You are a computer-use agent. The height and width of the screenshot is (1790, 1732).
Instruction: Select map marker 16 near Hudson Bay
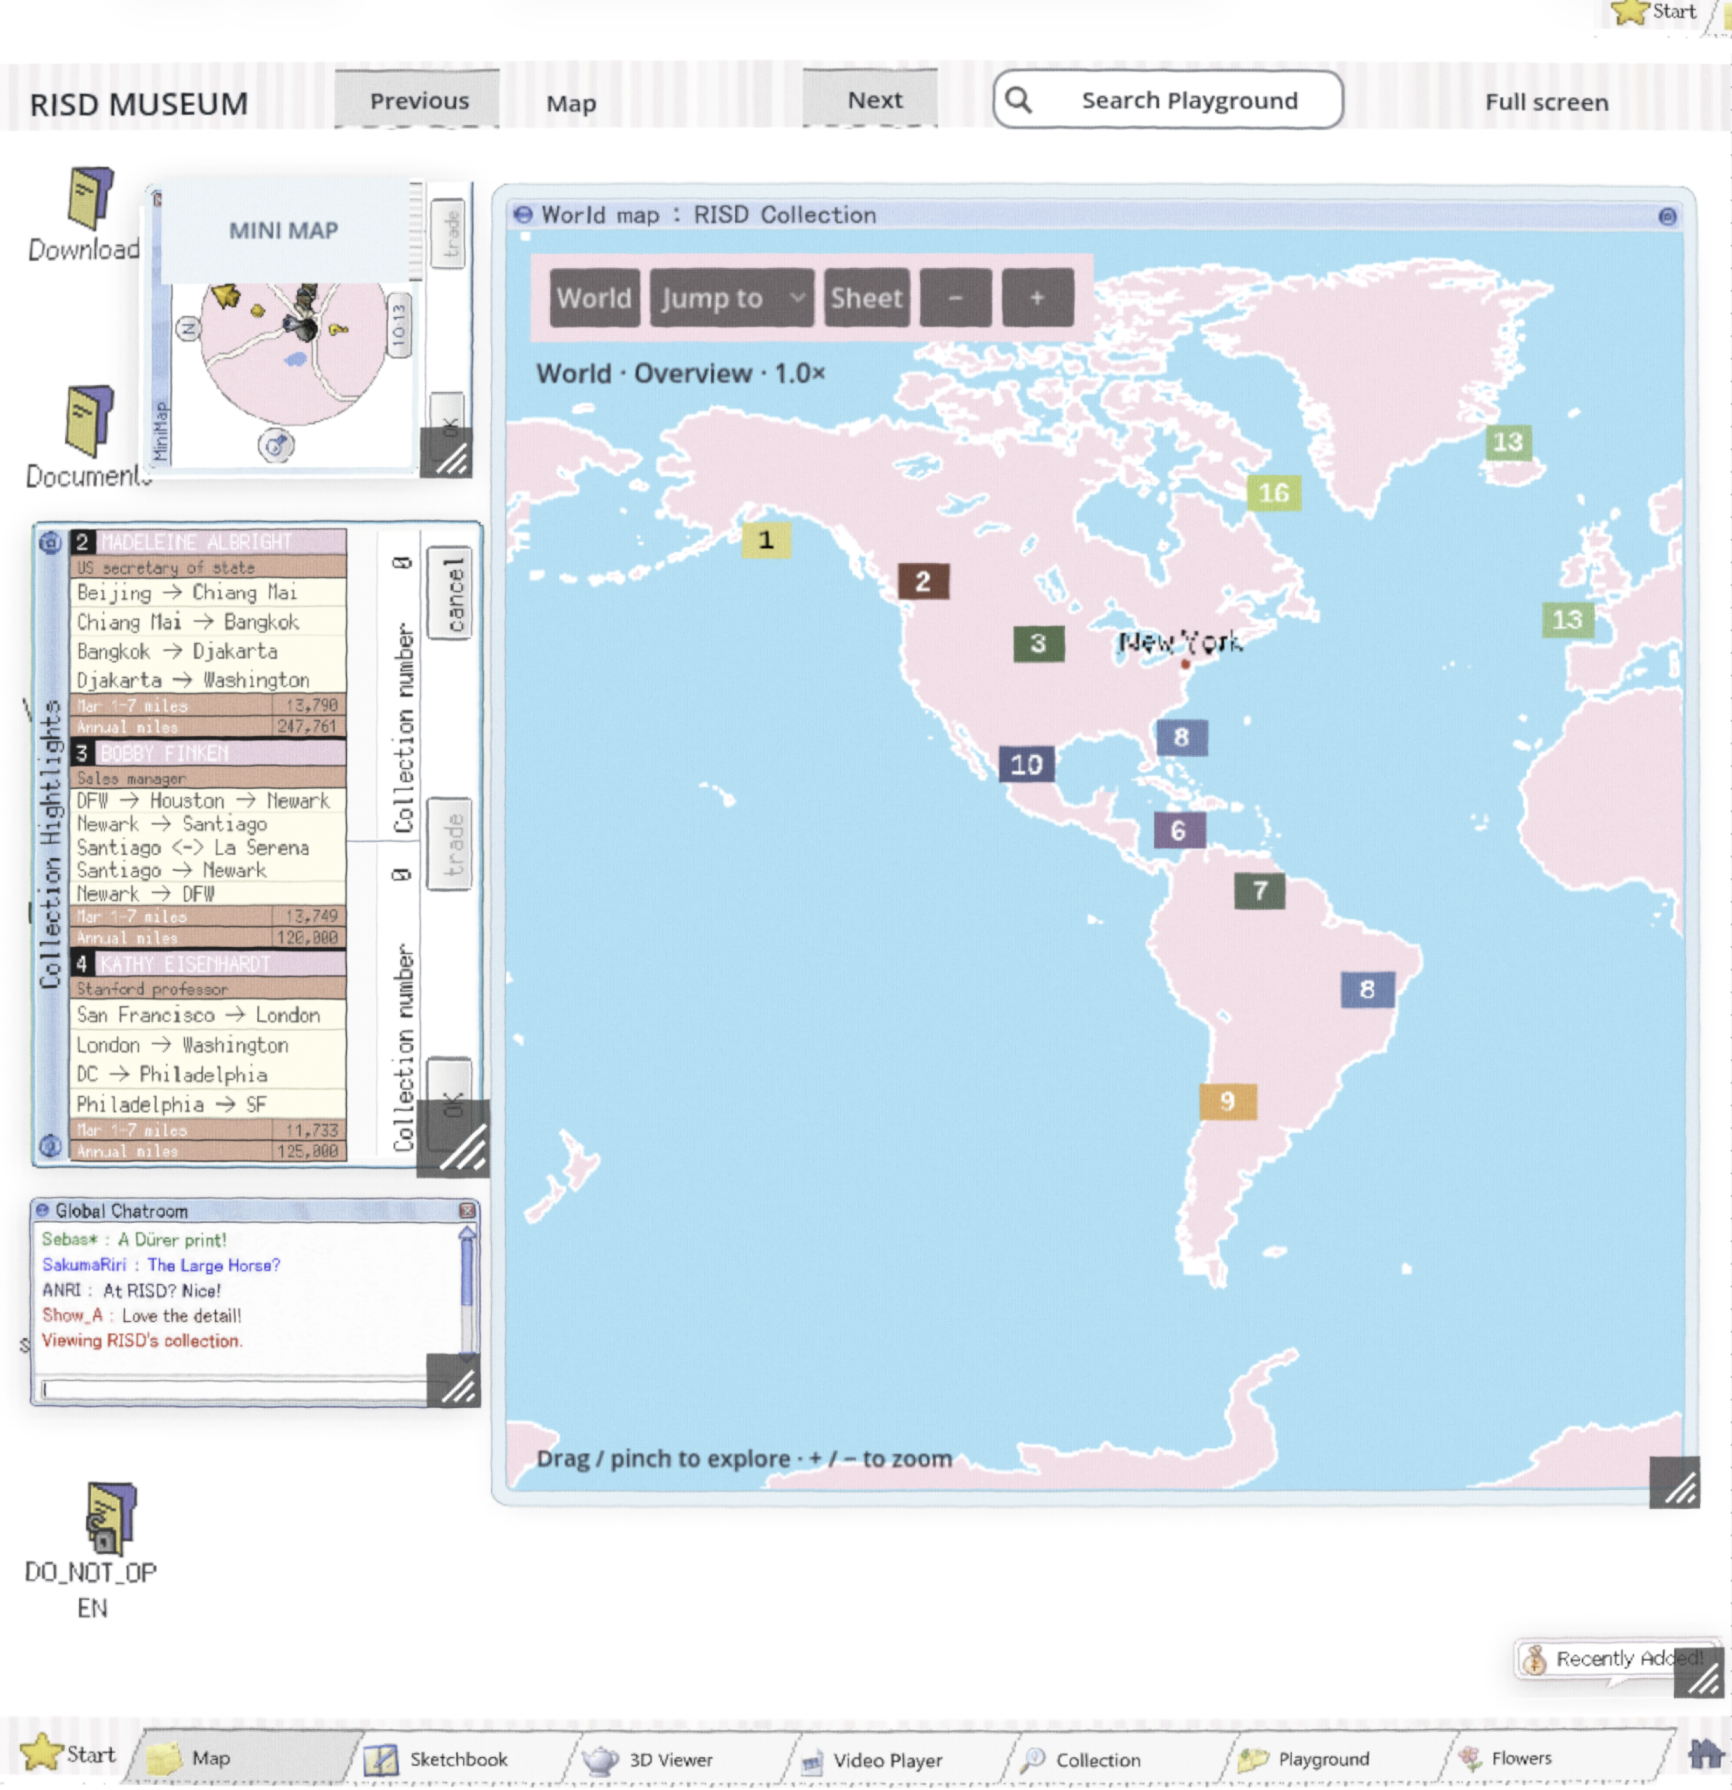(x=1274, y=493)
